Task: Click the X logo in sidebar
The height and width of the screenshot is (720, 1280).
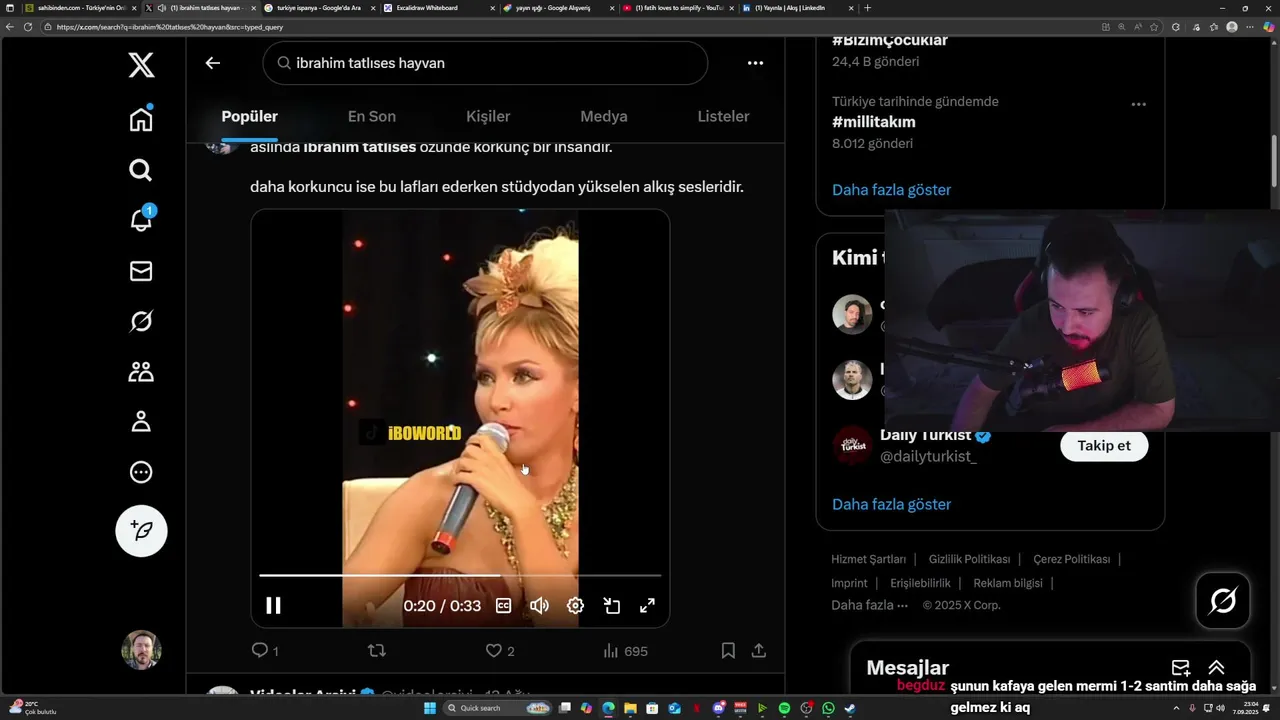Action: coord(141,66)
